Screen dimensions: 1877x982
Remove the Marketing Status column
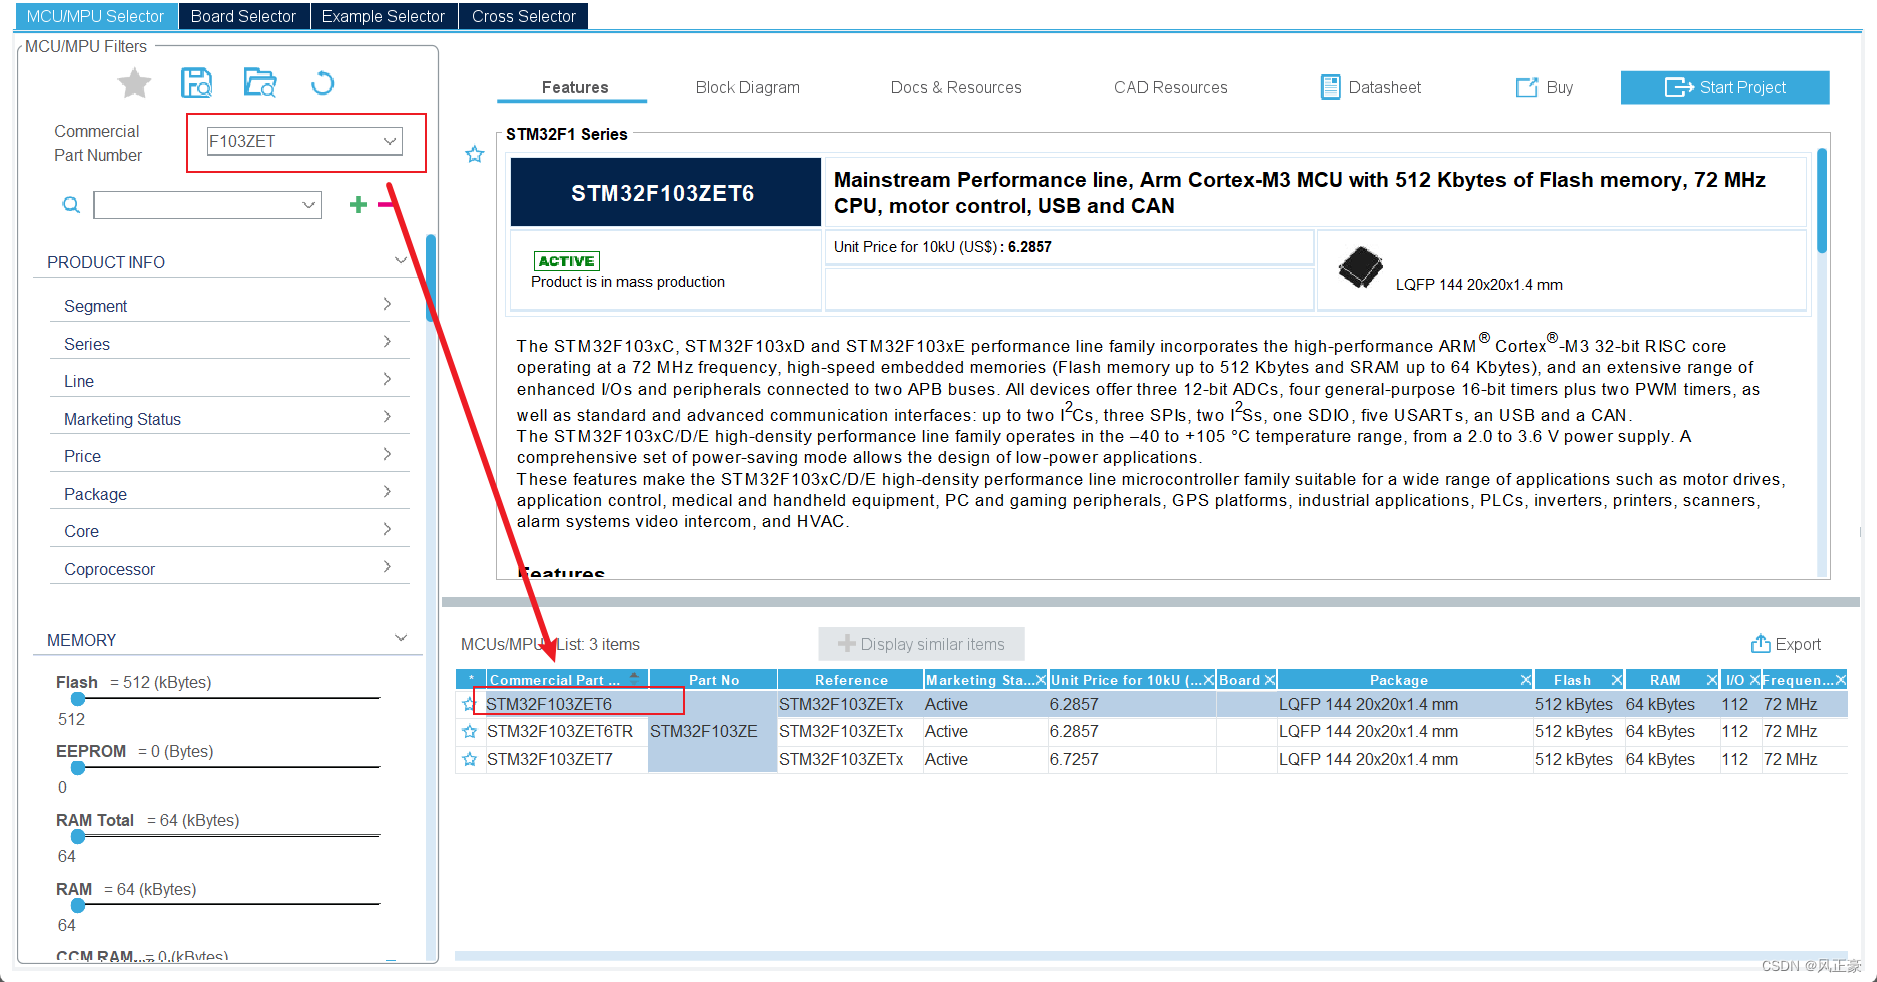coord(1040,680)
